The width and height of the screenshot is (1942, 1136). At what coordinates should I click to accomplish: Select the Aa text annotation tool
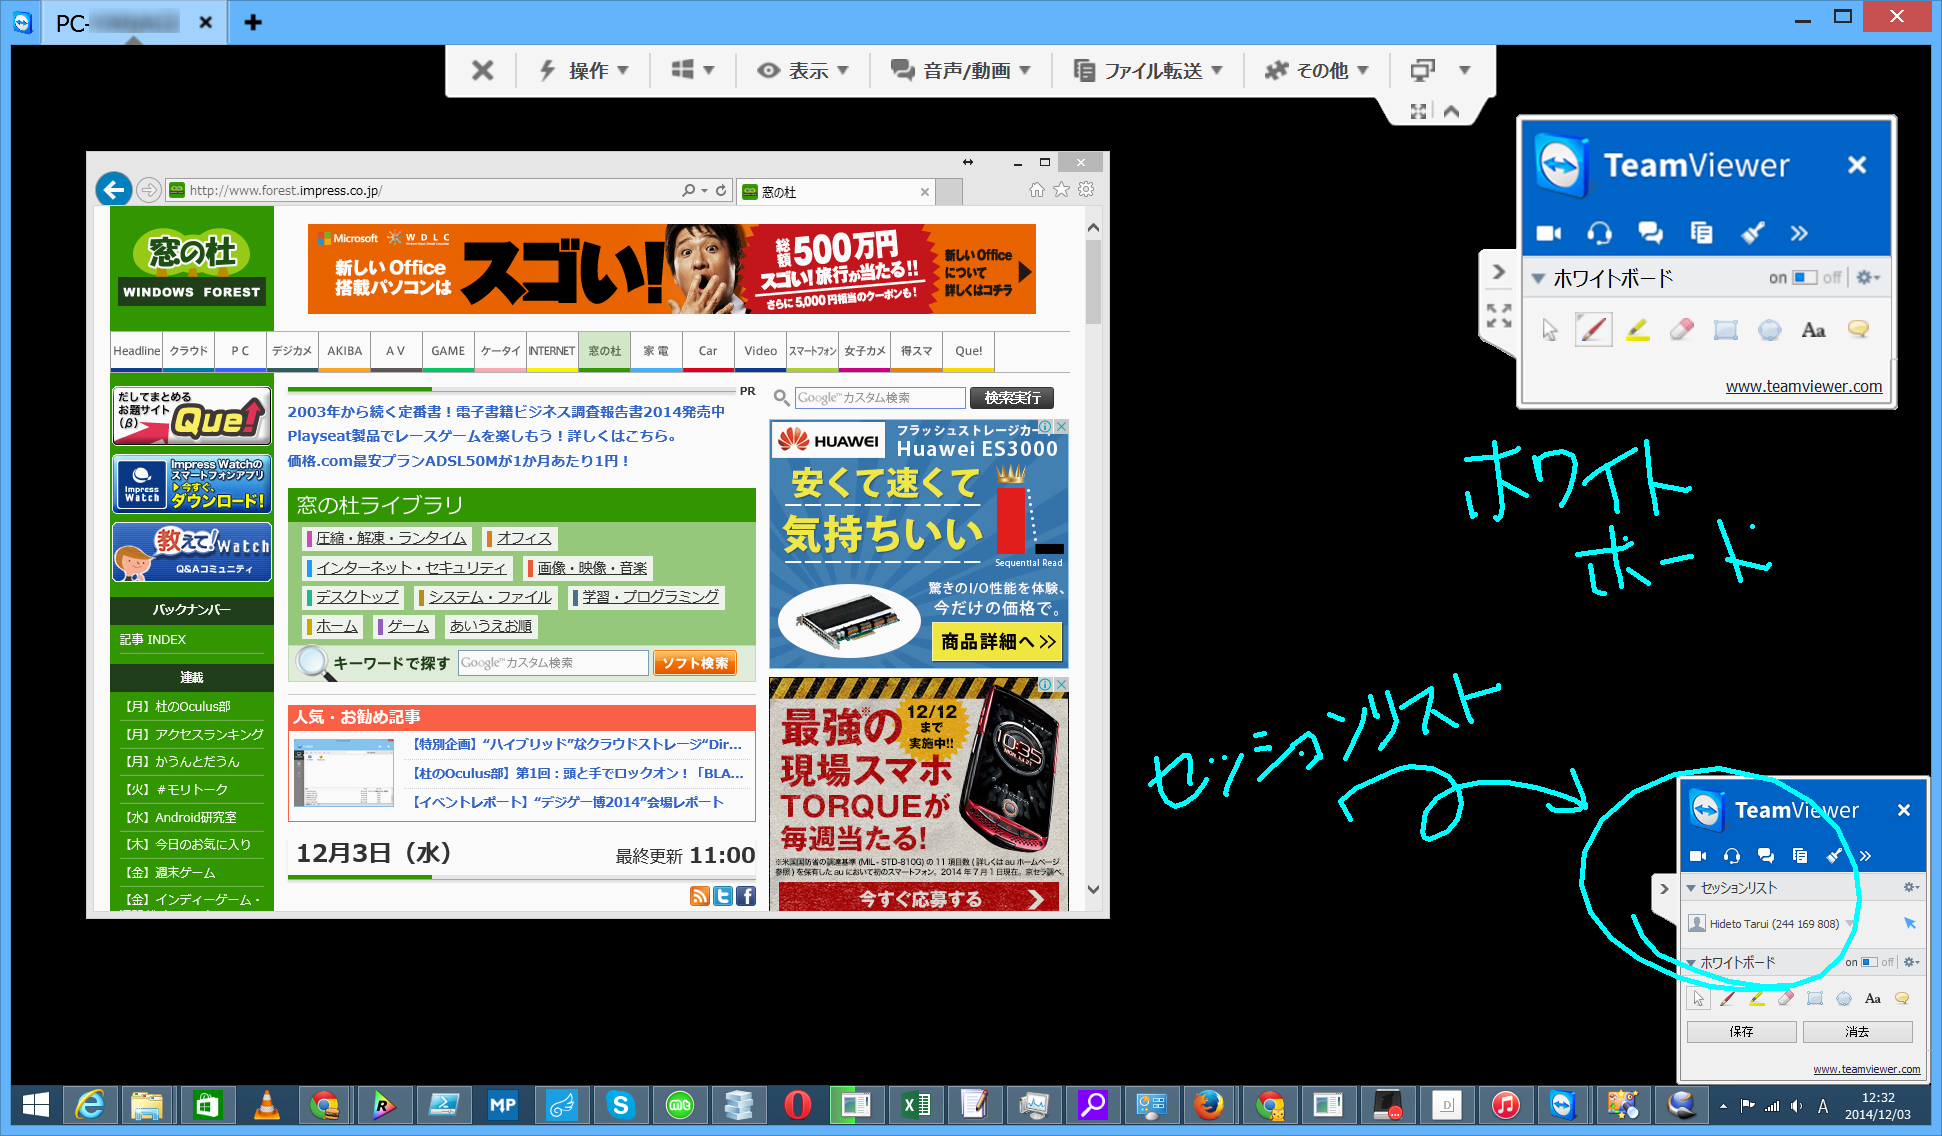[x=1813, y=329]
